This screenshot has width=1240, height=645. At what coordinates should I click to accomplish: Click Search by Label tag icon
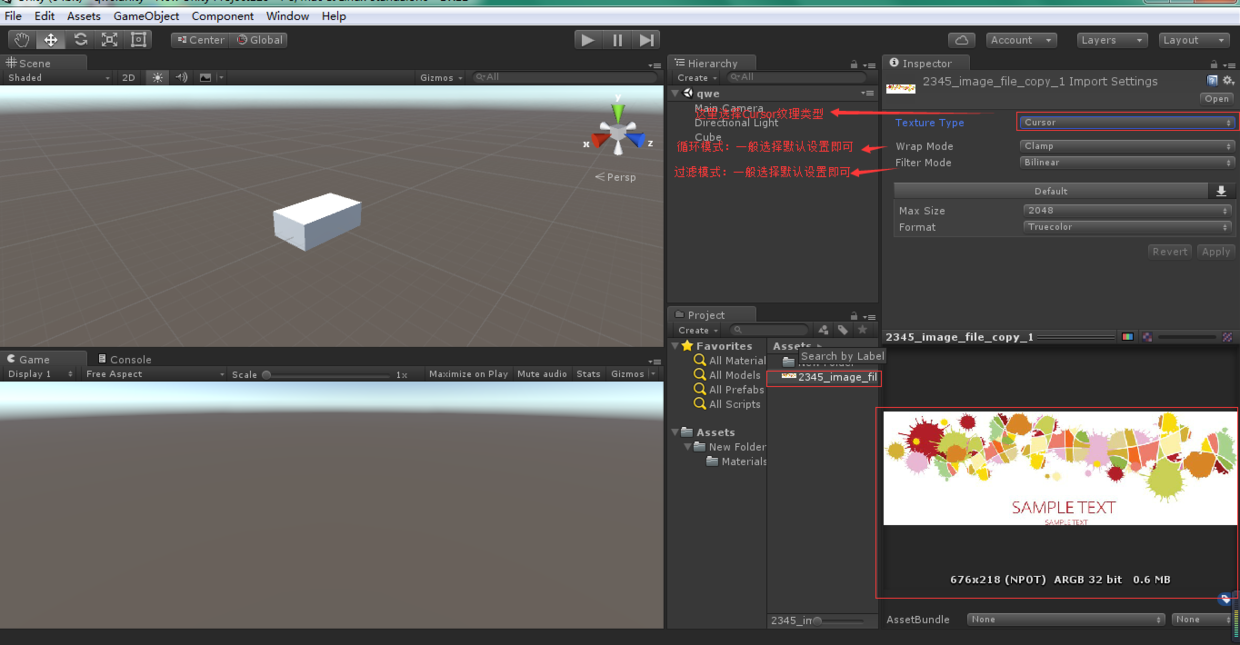[843, 330]
